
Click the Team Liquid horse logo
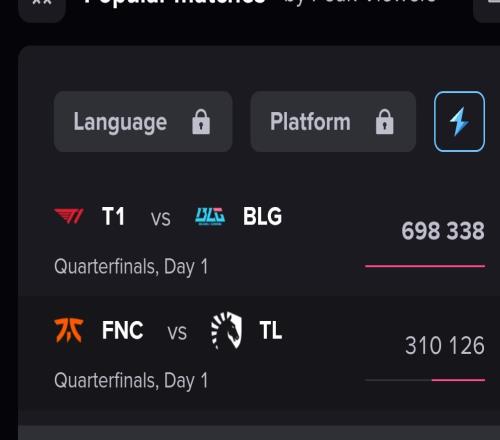pos(227,330)
